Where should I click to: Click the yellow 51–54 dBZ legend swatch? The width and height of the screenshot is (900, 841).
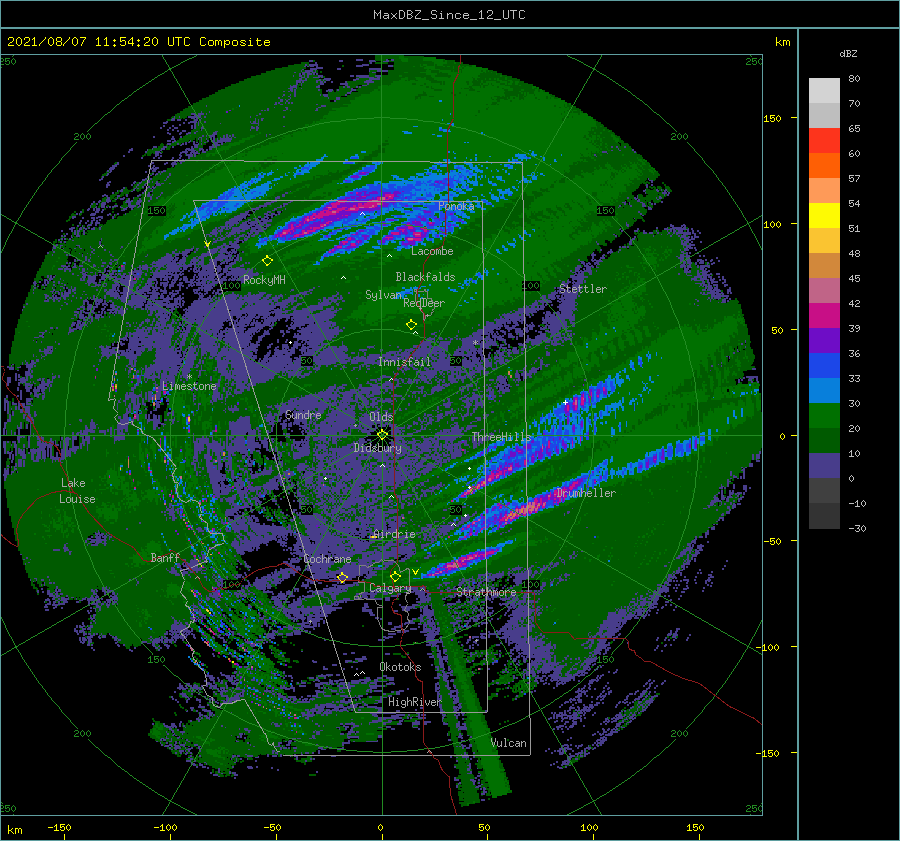[824, 216]
